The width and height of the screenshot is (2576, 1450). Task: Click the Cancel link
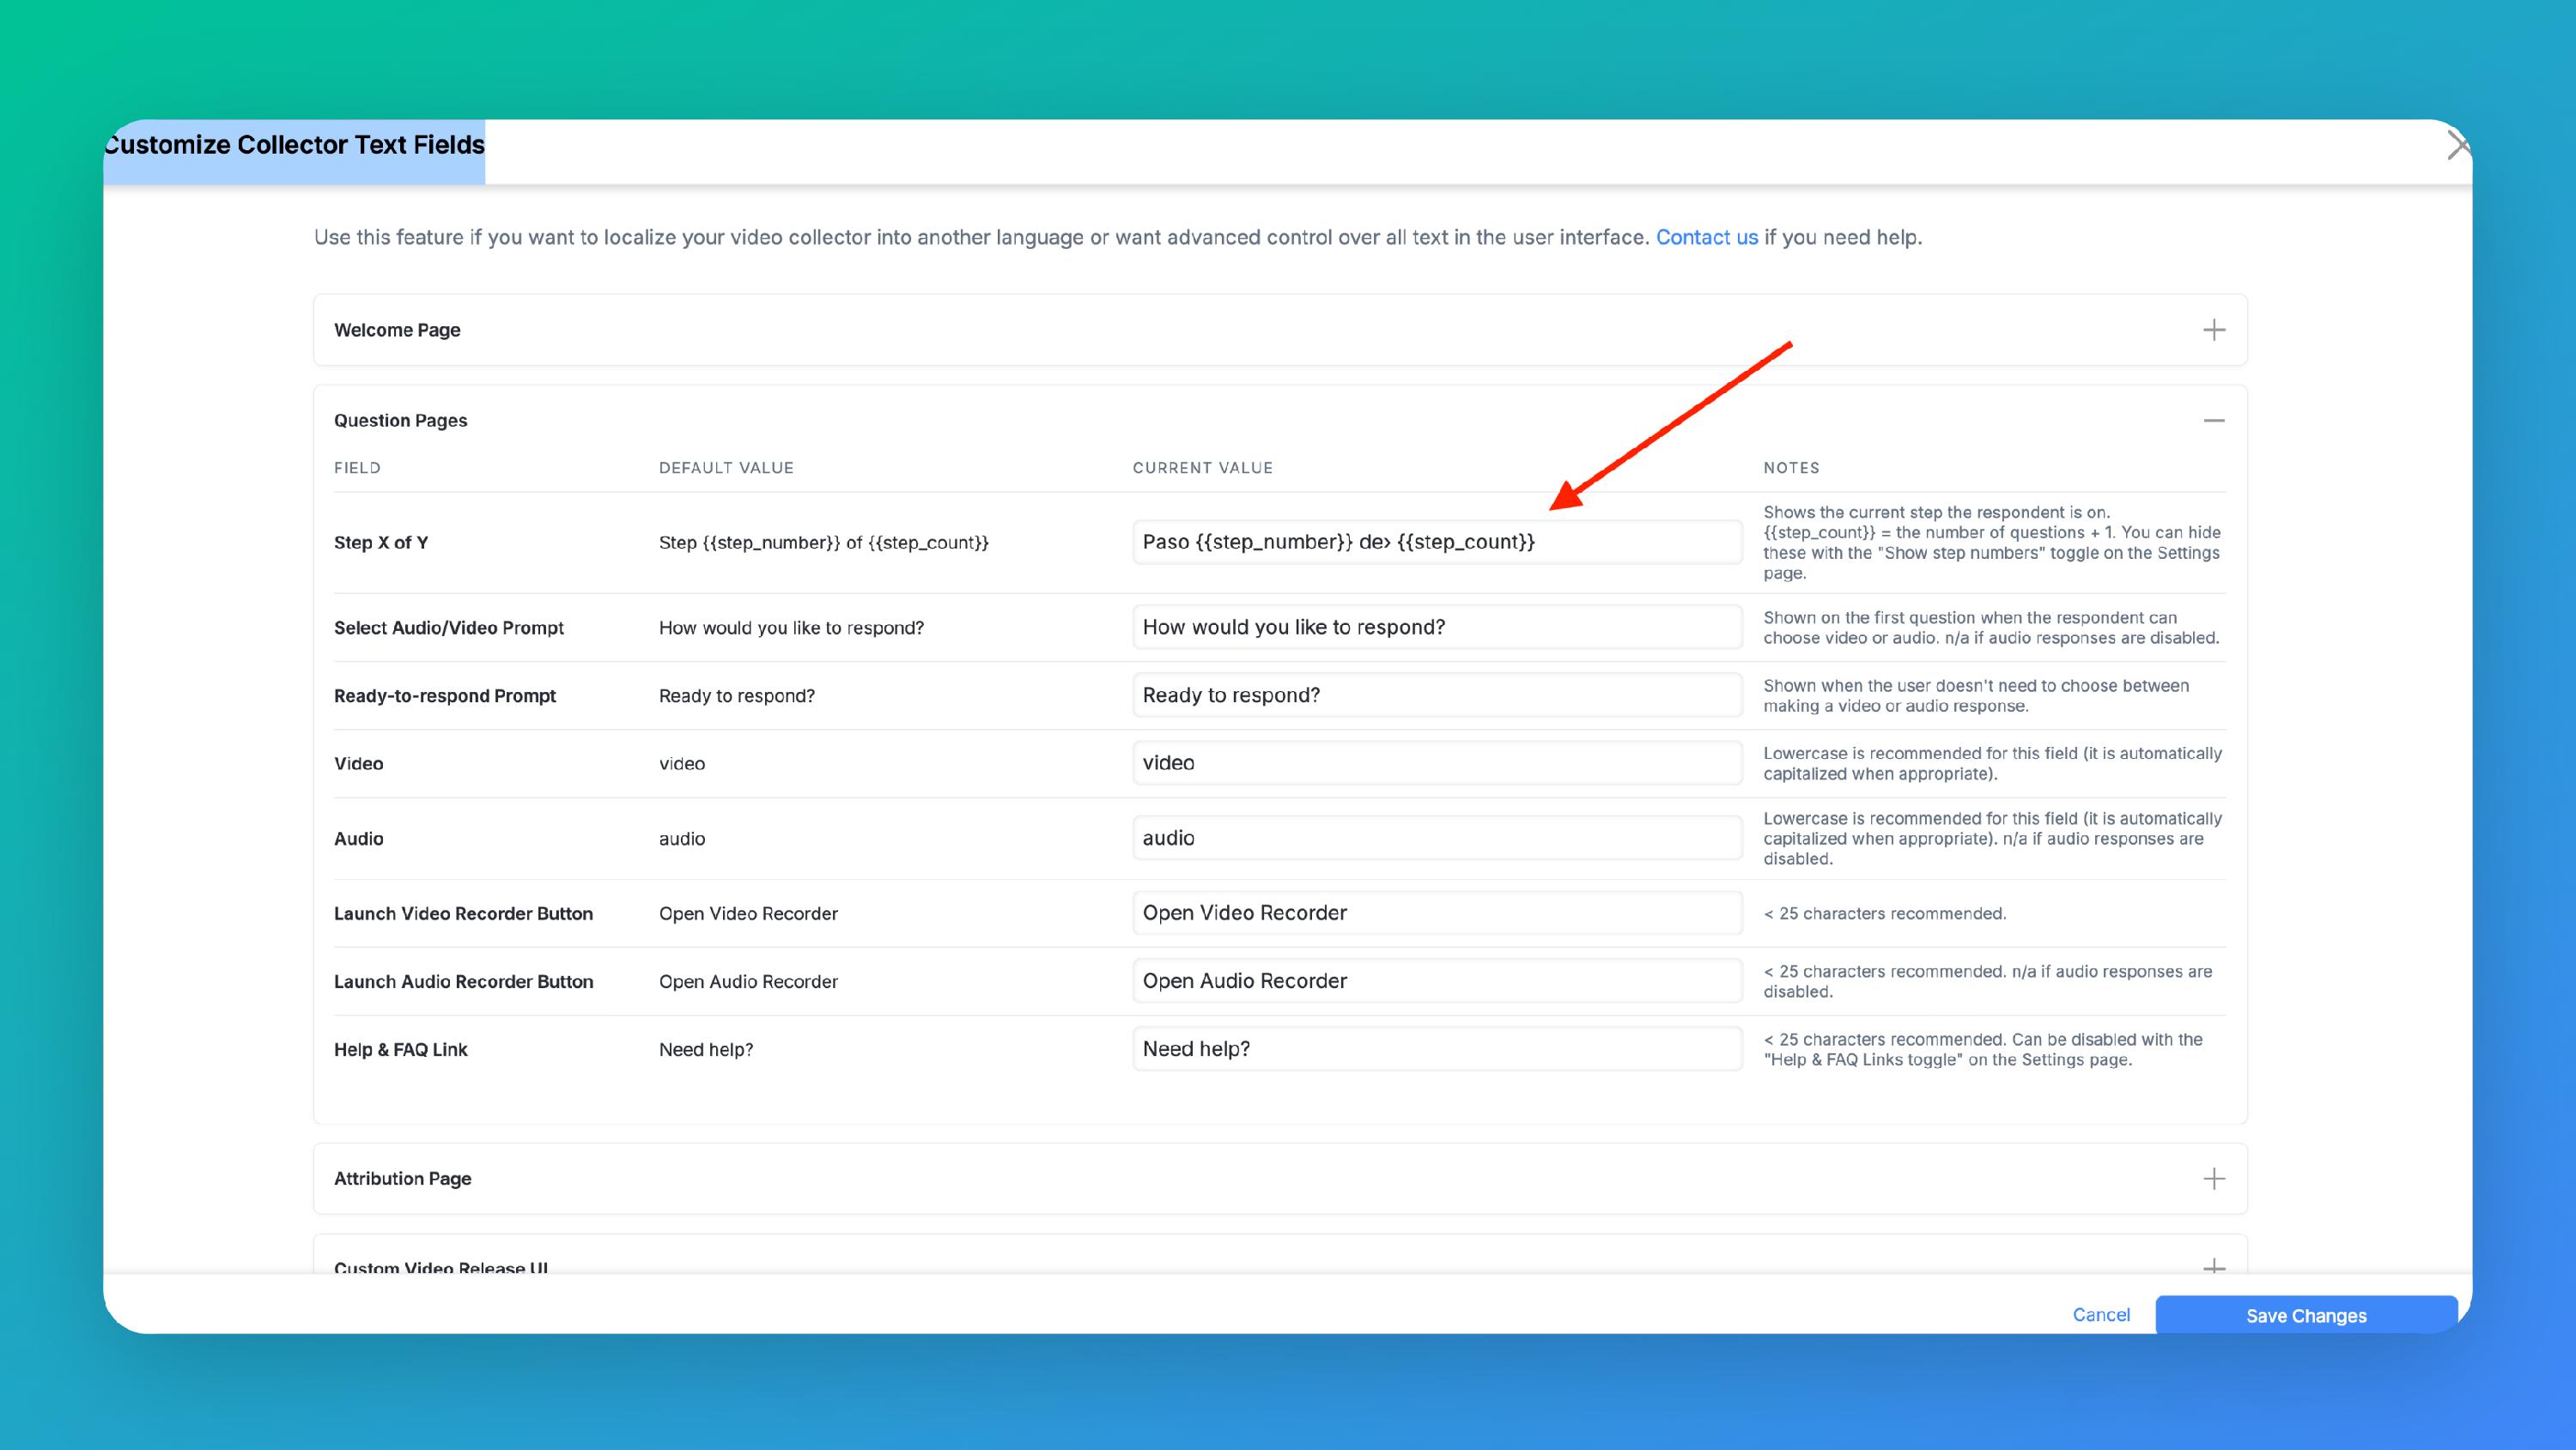2100,1315
